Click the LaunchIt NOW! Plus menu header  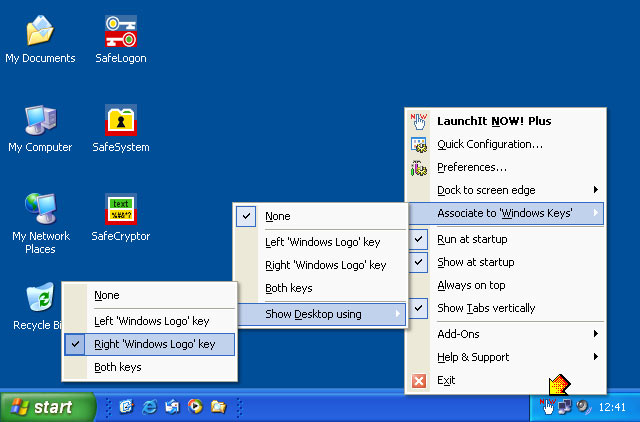point(505,121)
